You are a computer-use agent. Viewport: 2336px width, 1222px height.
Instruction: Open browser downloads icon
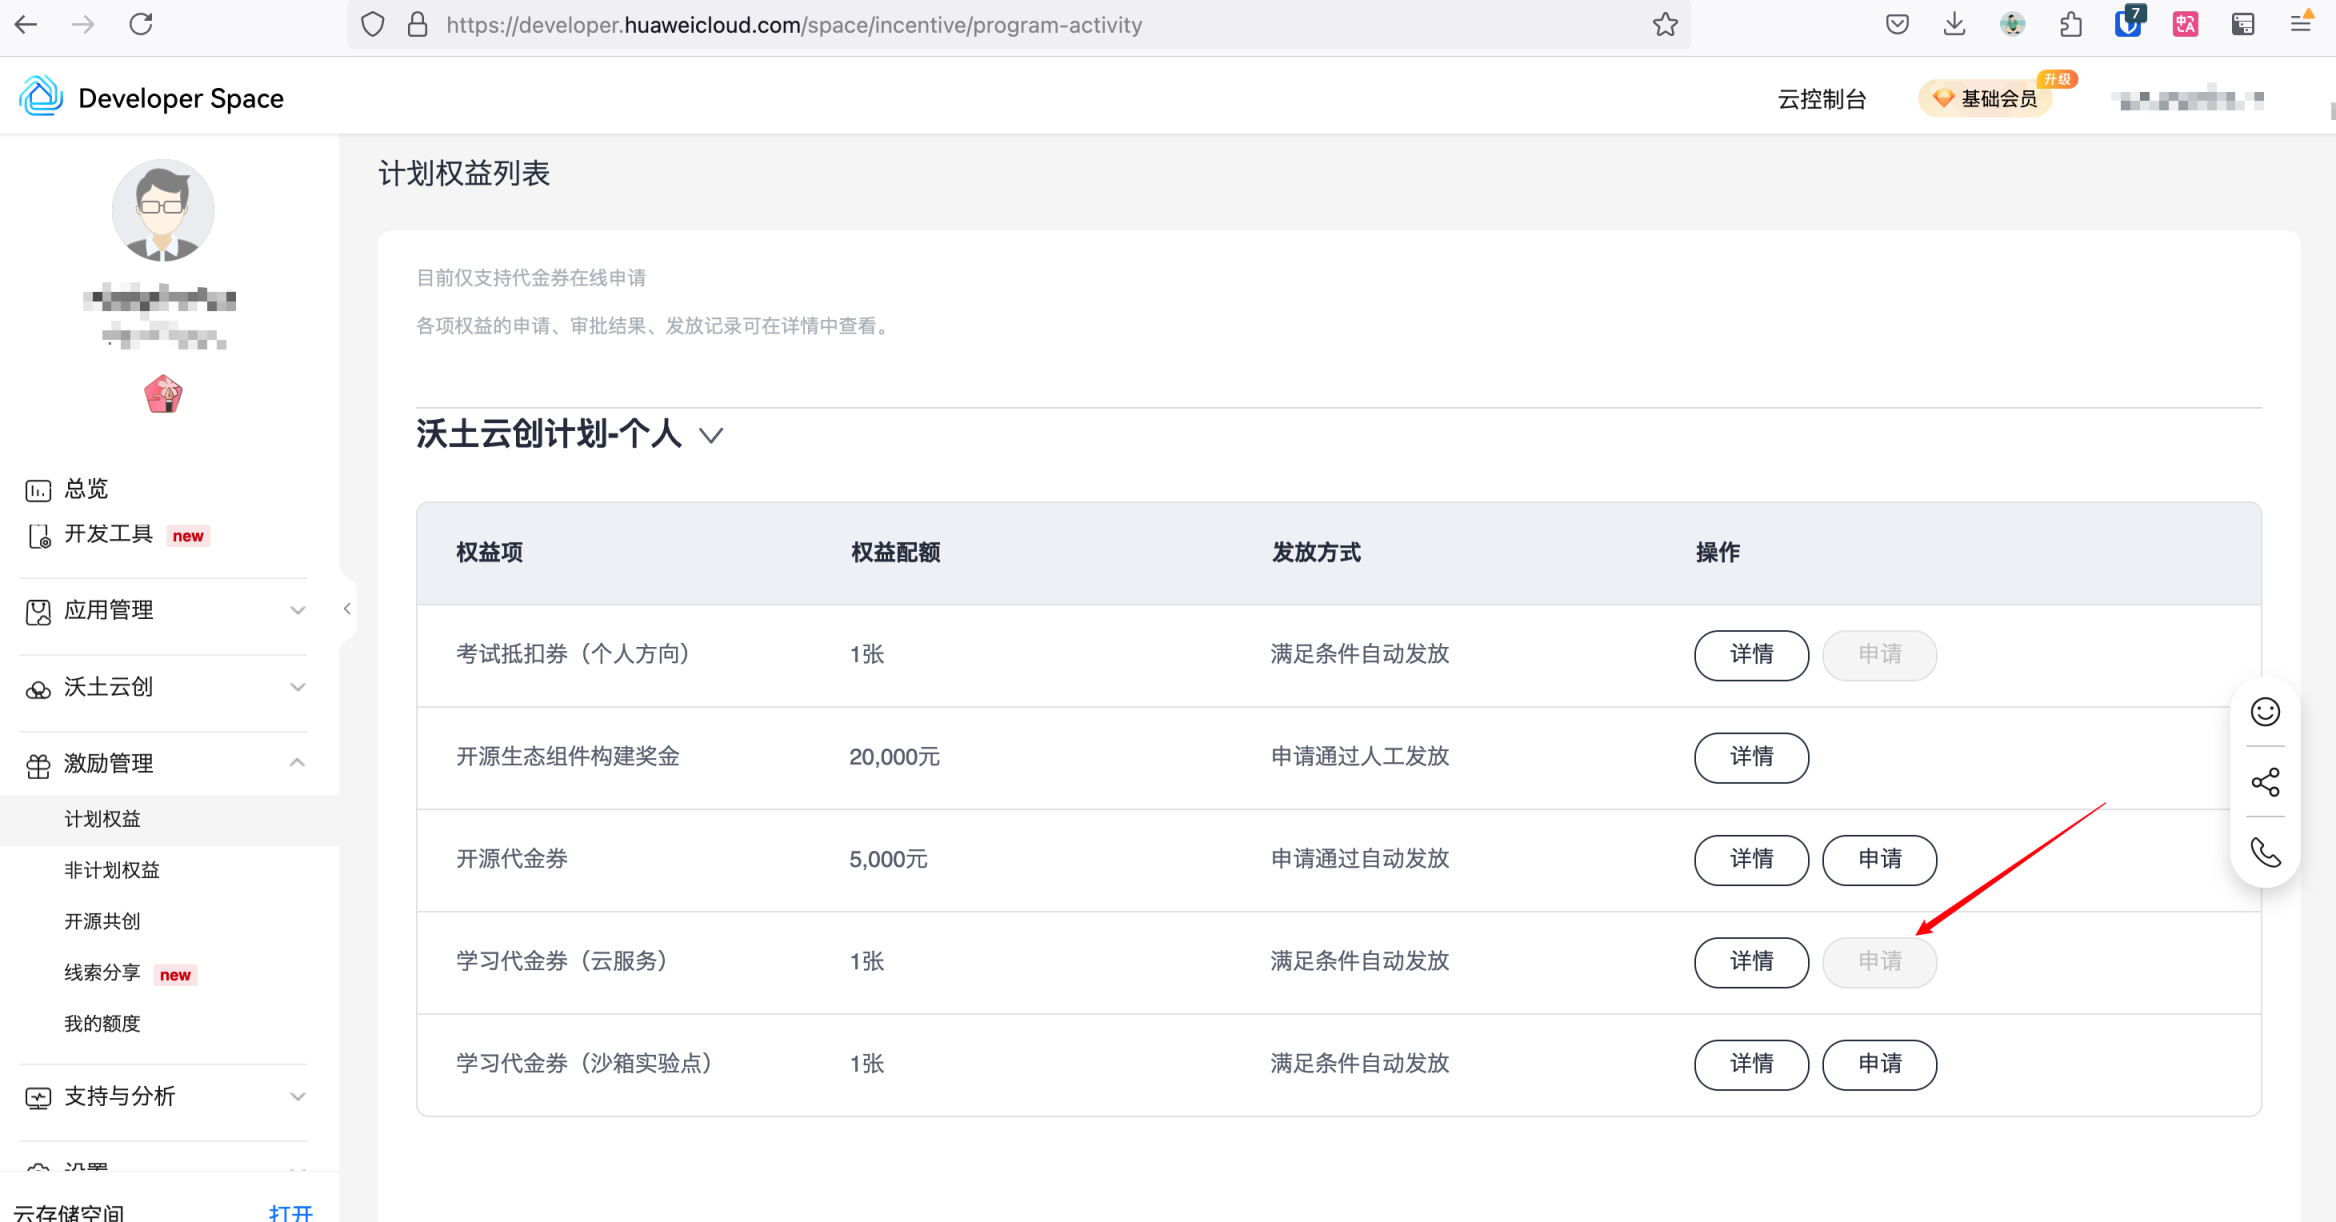point(1954,25)
